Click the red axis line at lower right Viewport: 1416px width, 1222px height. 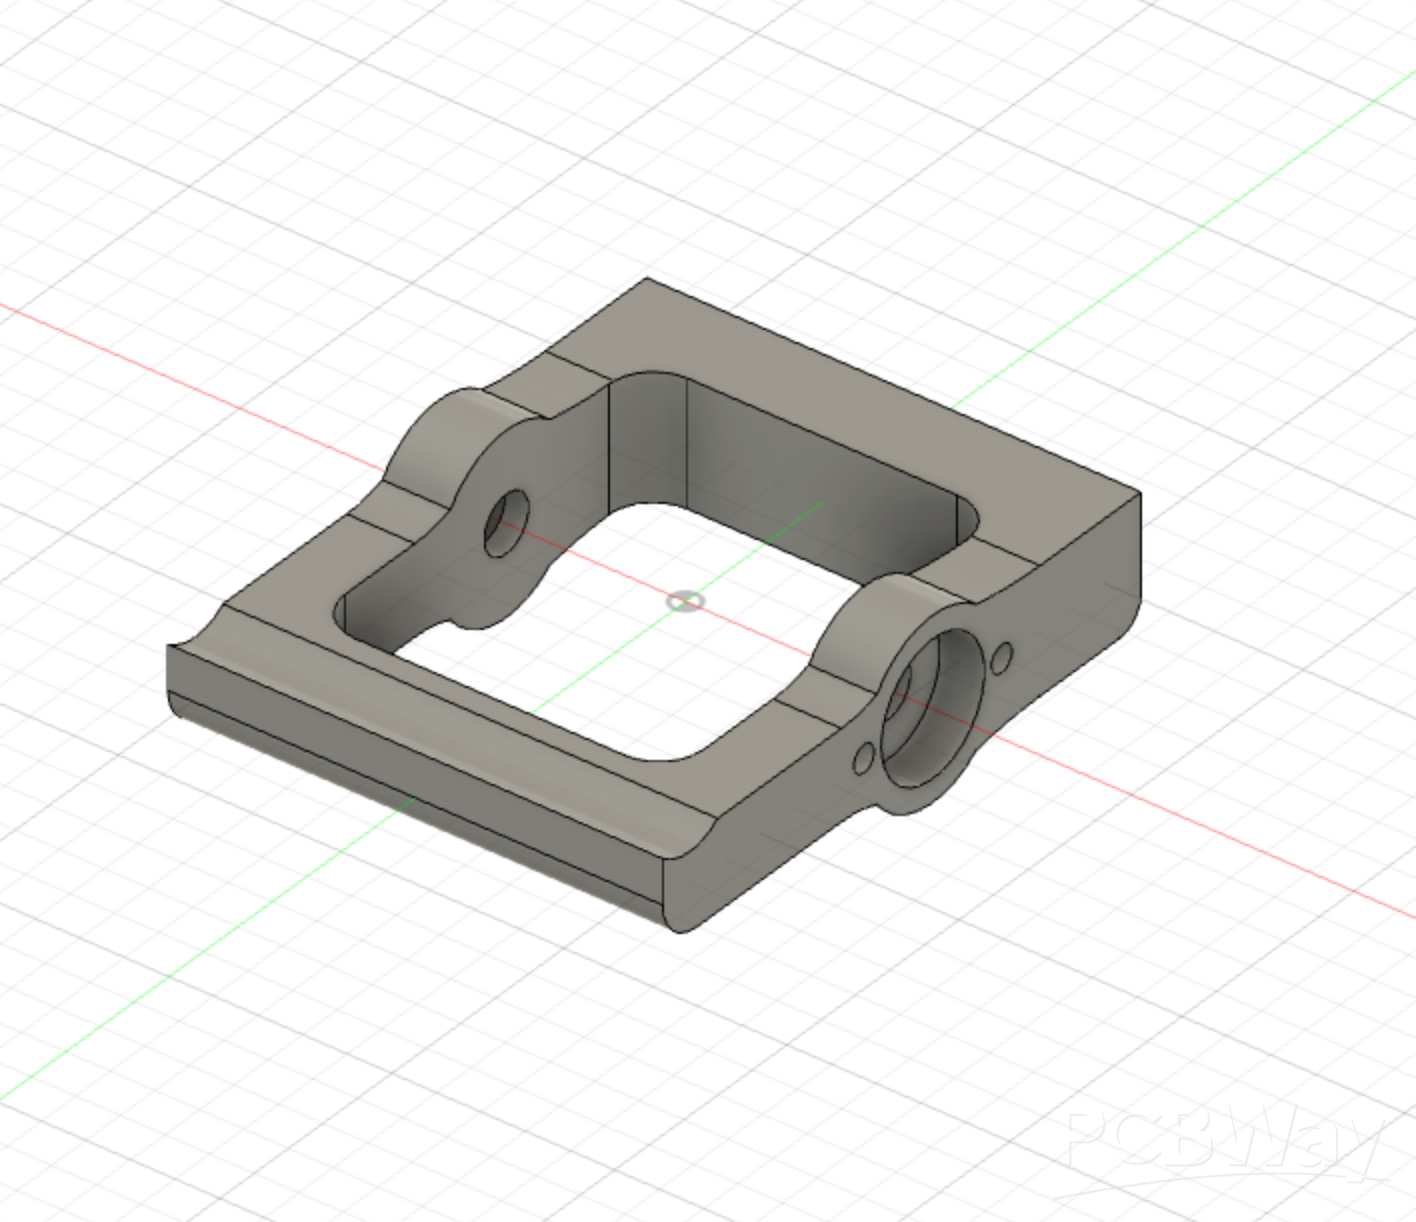(x=1250, y=850)
